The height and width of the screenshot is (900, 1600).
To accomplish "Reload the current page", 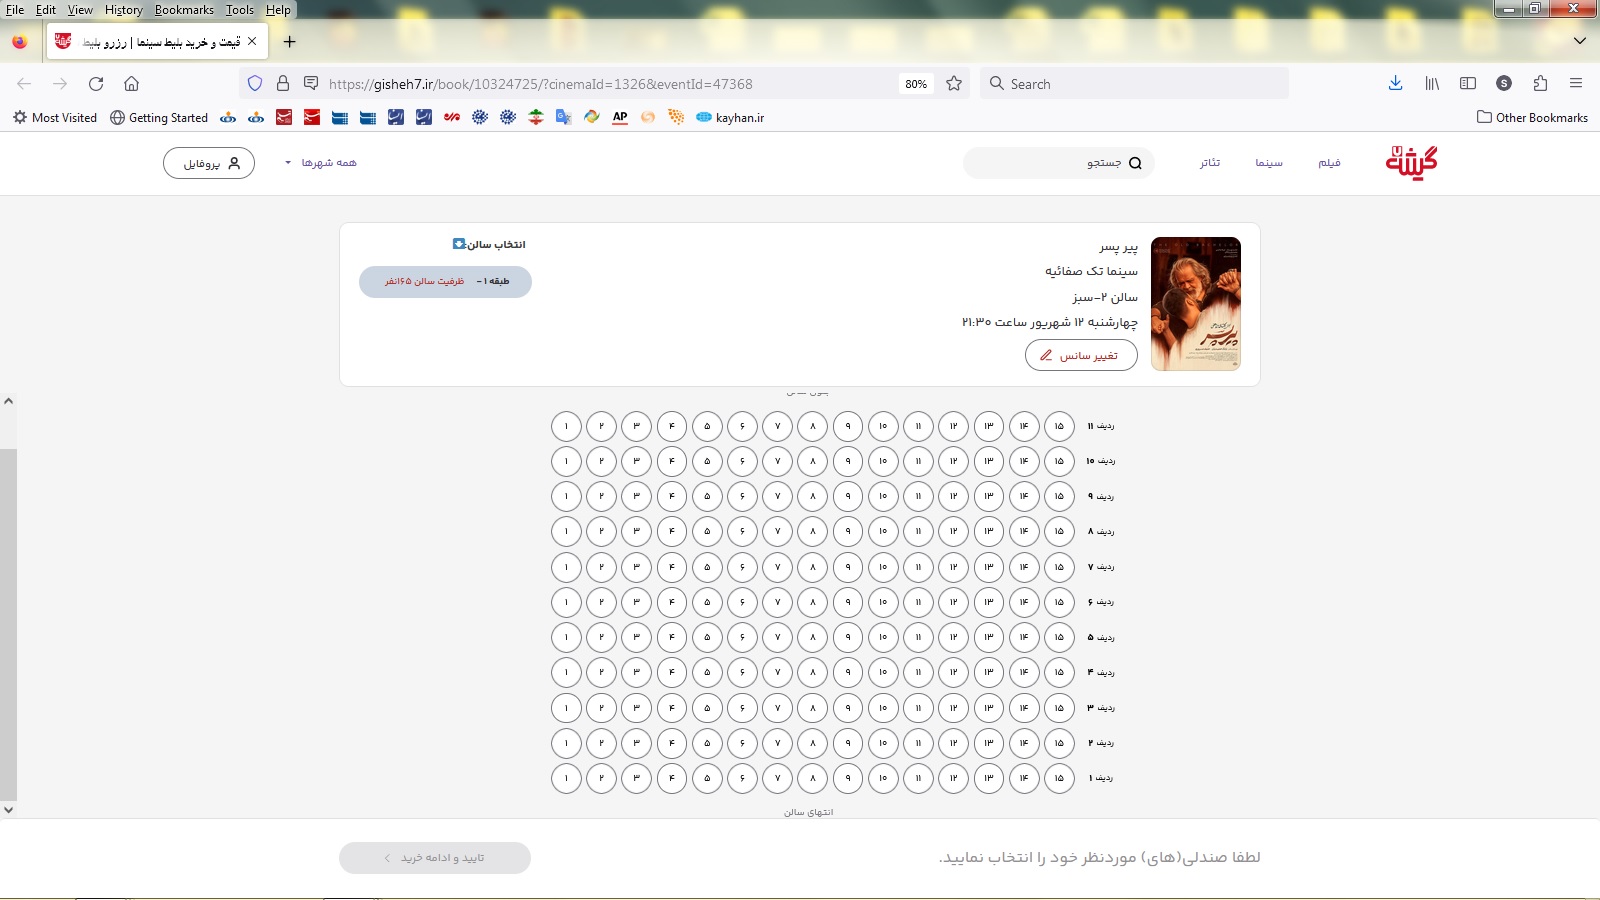I will click(96, 84).
